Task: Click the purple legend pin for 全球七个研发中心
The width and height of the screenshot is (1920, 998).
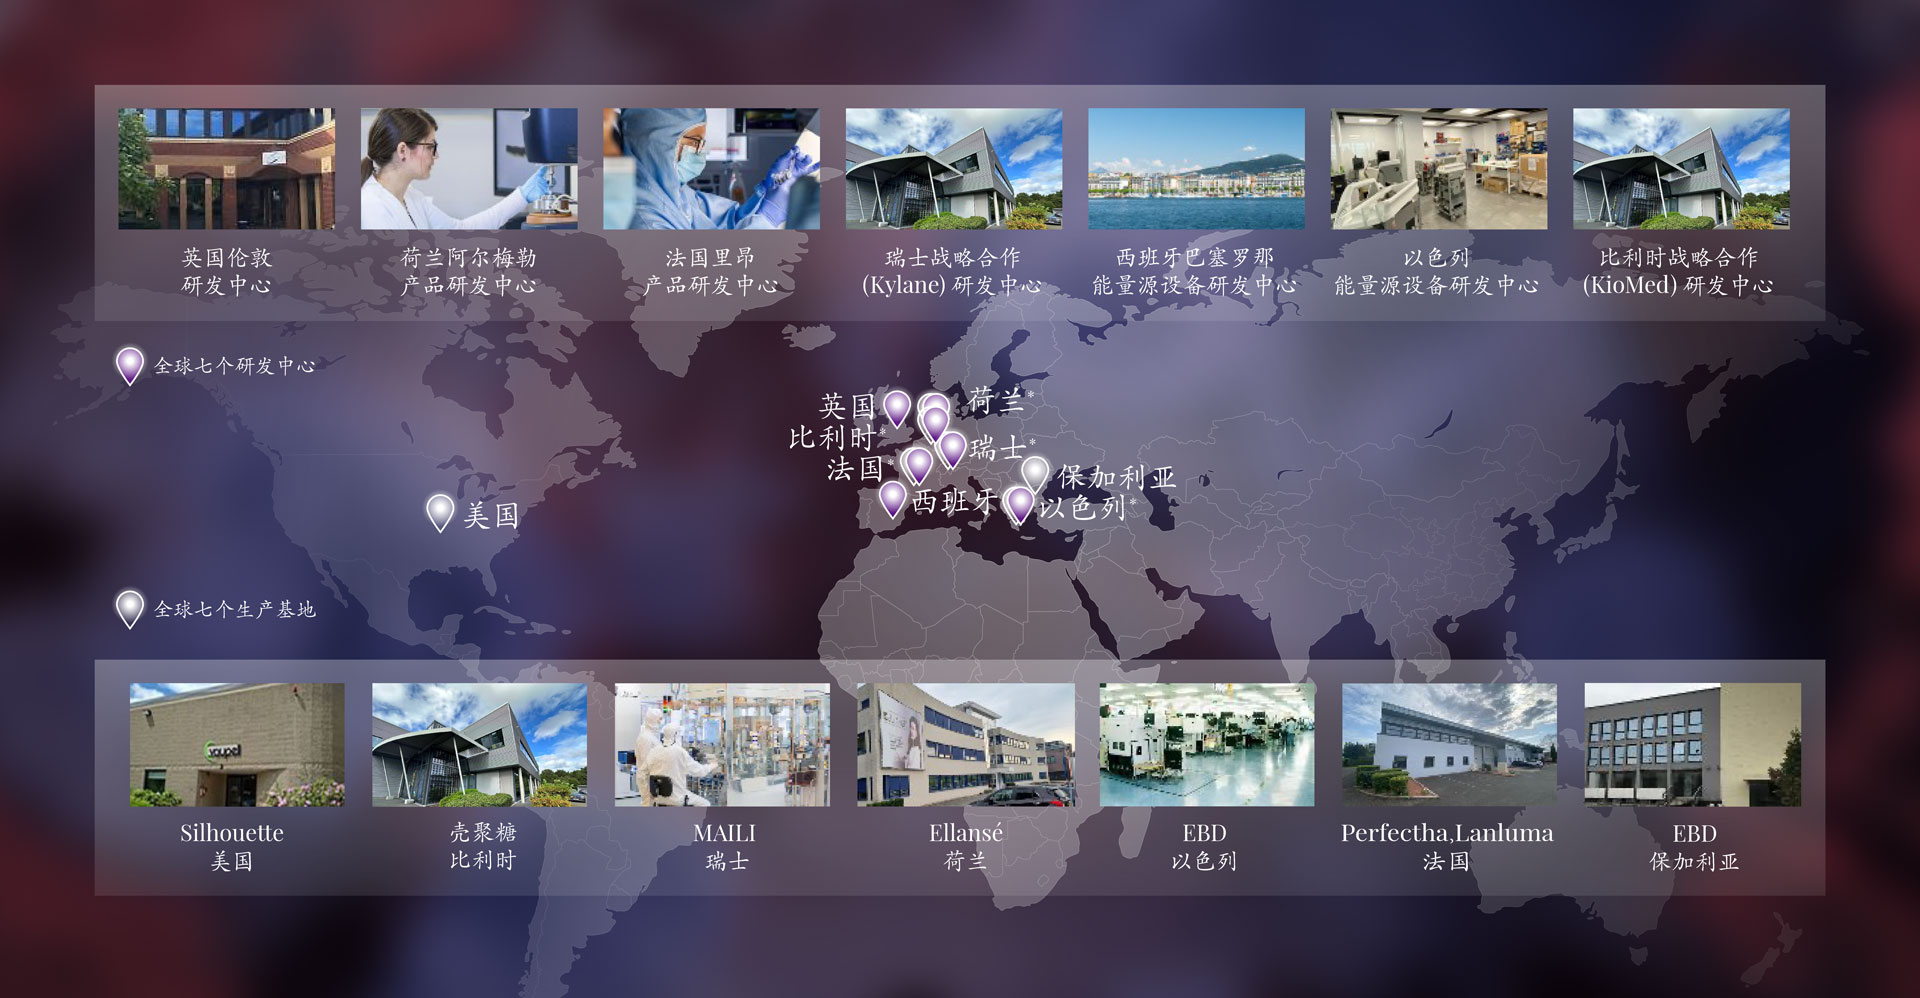Action: (x=129, y=364)
